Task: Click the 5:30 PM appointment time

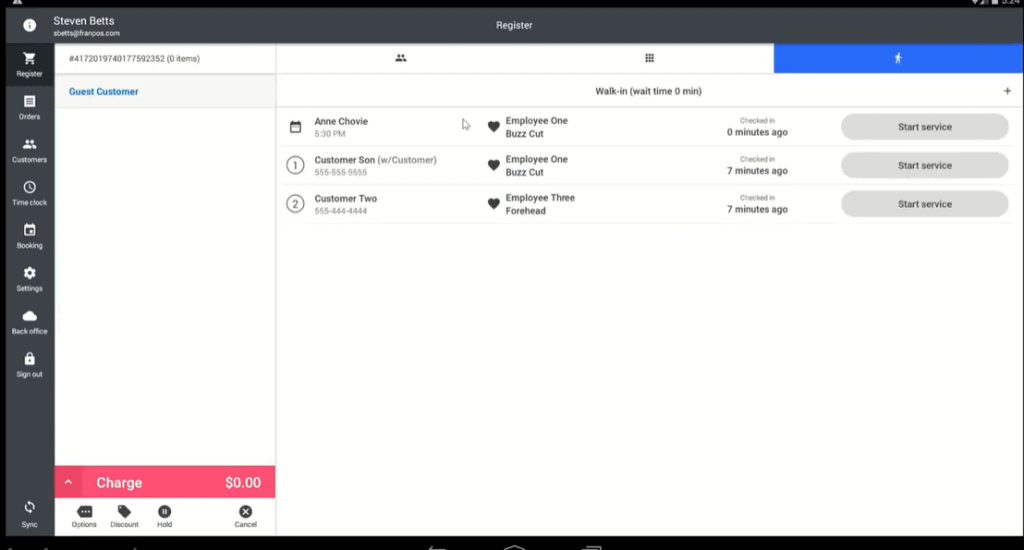Action: click(330, 134)
